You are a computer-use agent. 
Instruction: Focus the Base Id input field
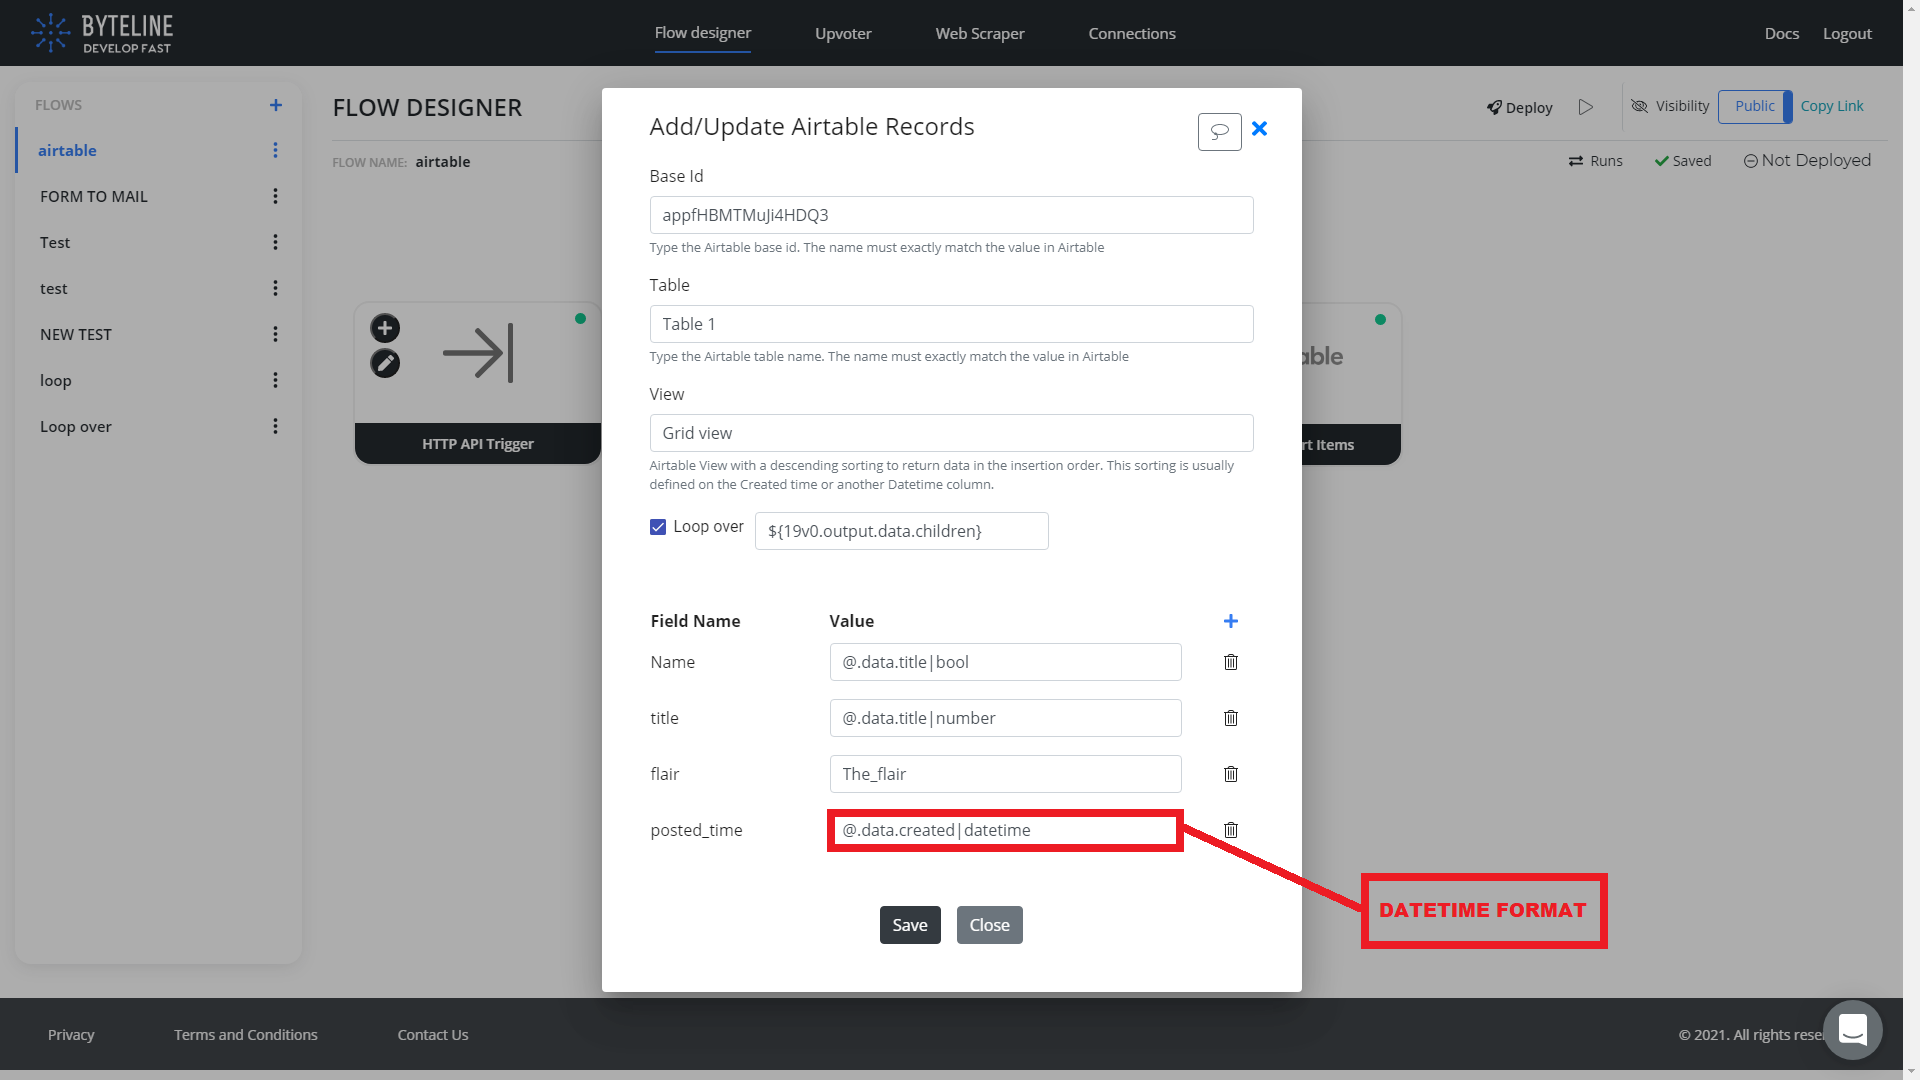click(951, 215)
